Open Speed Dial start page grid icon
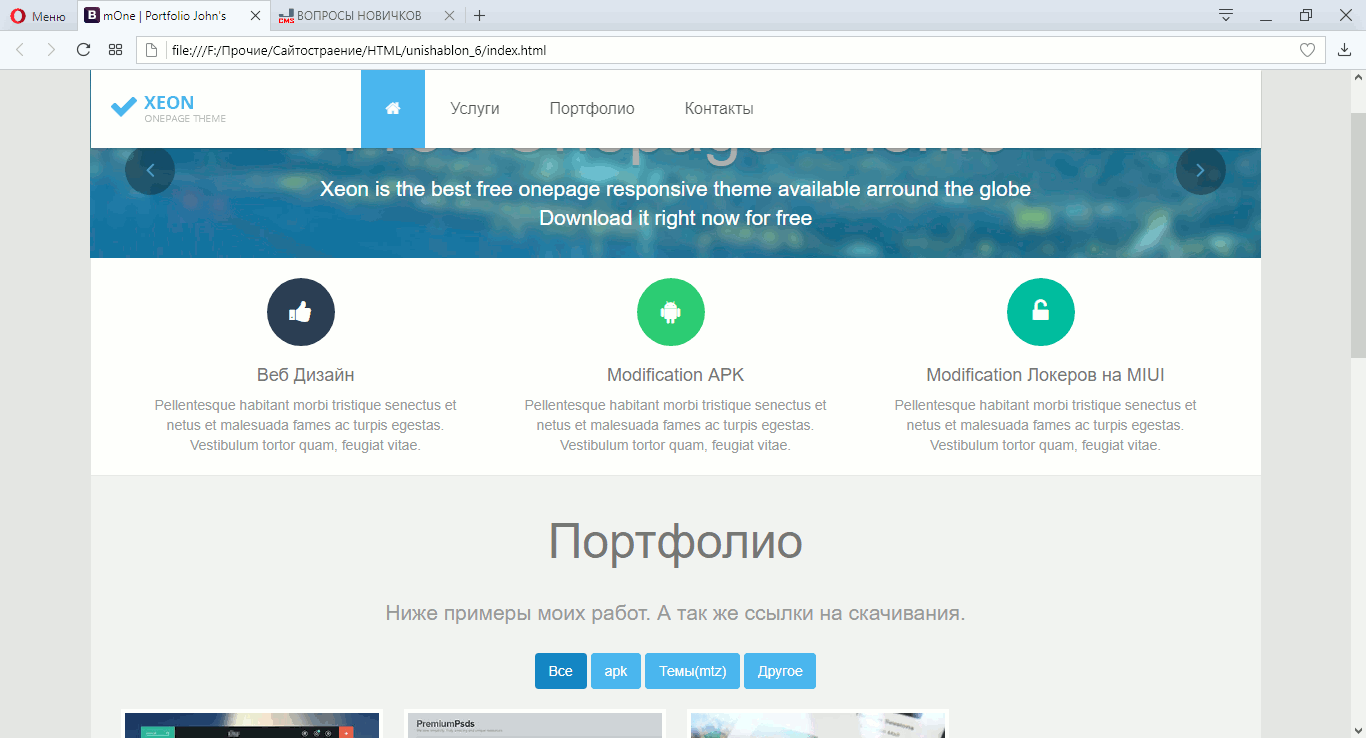Screen dimensions: 1366x738 tap(116, 50)
